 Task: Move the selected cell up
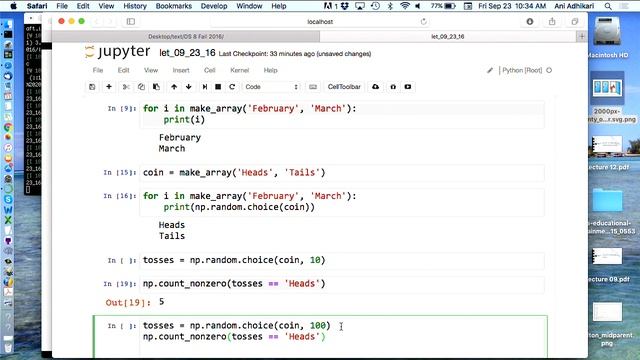click(174, 87)
